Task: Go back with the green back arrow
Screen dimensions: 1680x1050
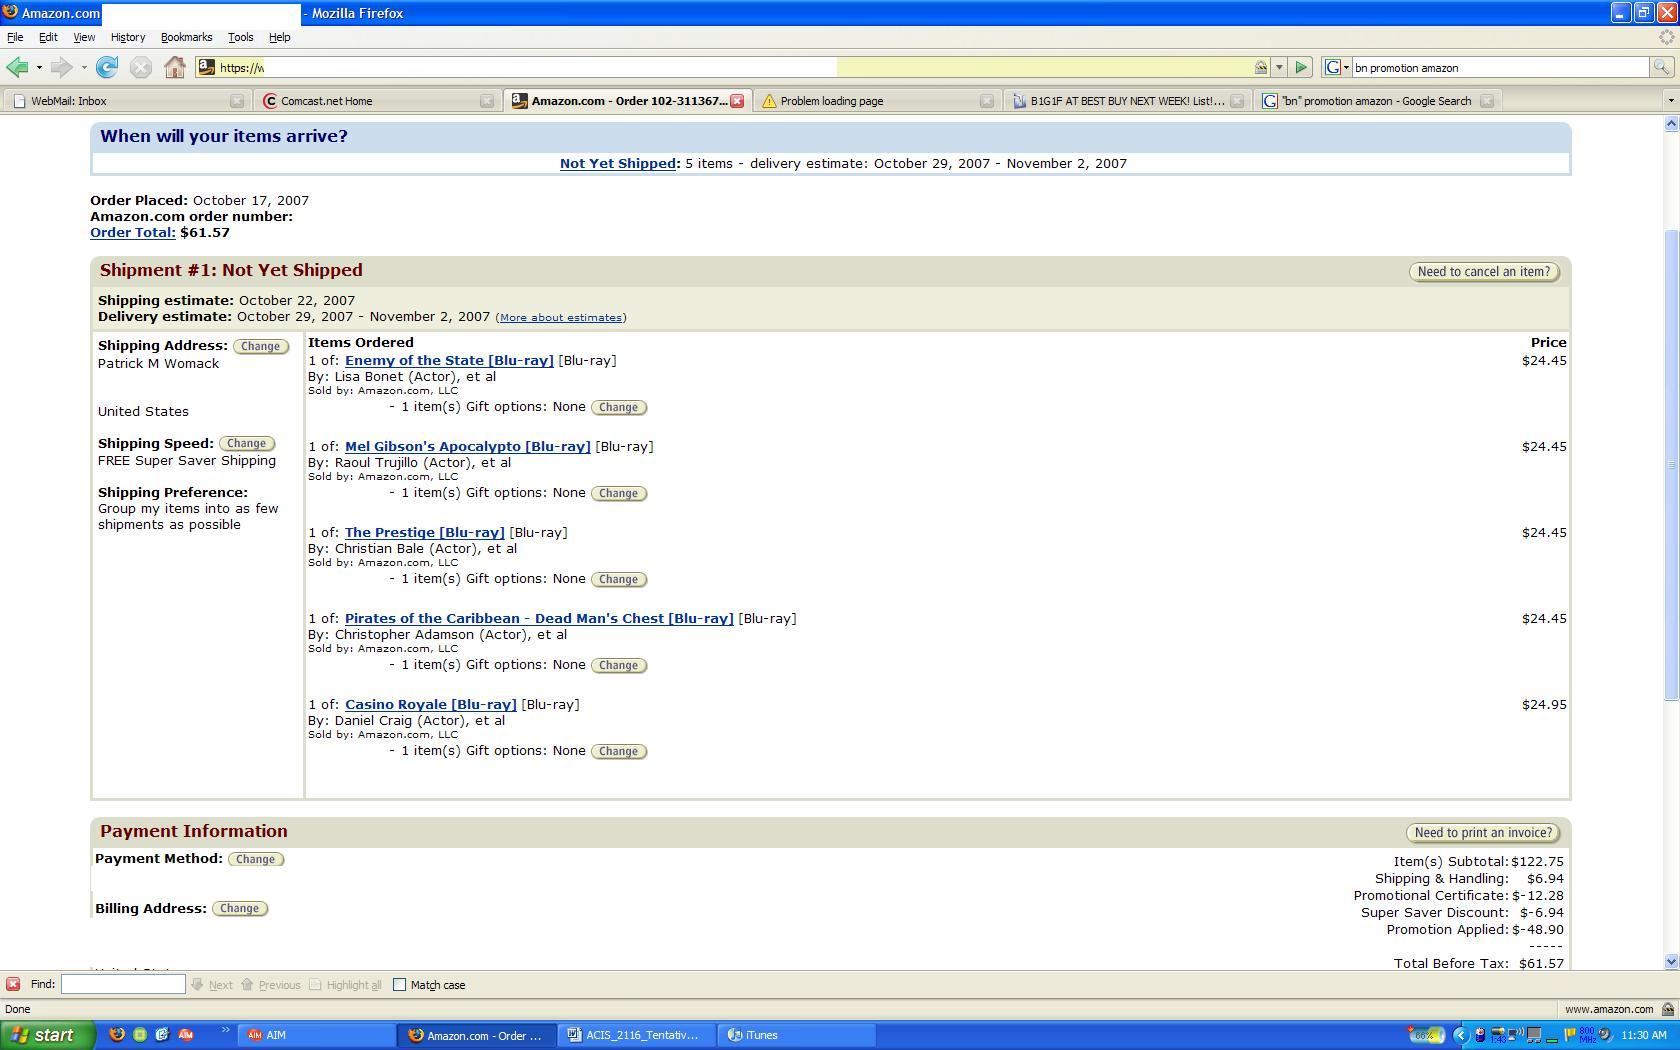Action: 17,67
